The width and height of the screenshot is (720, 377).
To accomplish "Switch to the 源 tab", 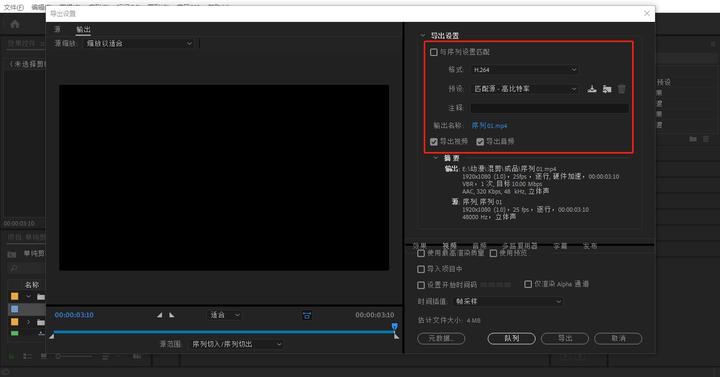I will (57, 29).
